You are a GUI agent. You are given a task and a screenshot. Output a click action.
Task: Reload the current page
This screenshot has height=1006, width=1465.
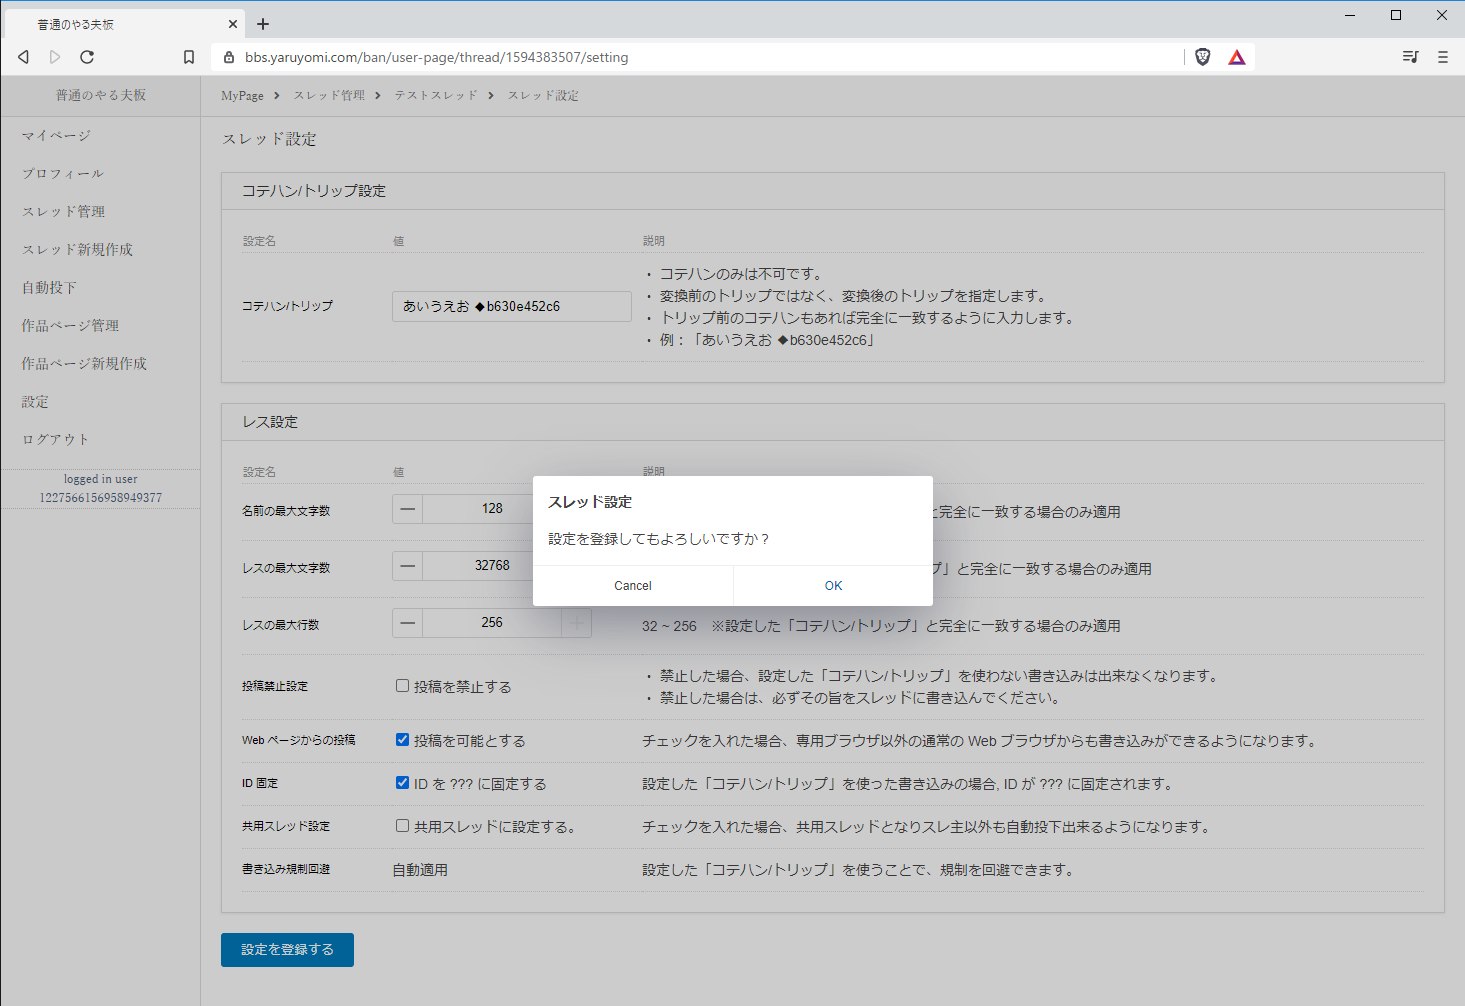pos(87,57)
